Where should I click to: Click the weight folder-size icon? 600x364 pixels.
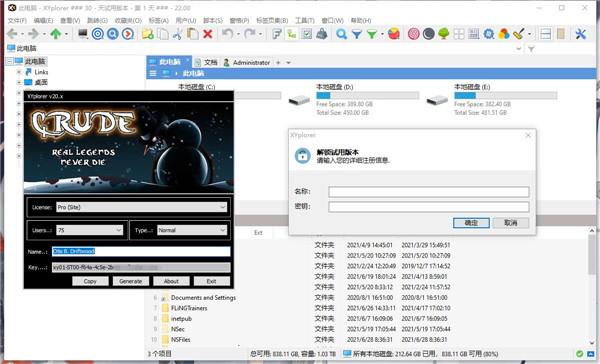click(x=321, y=34)
